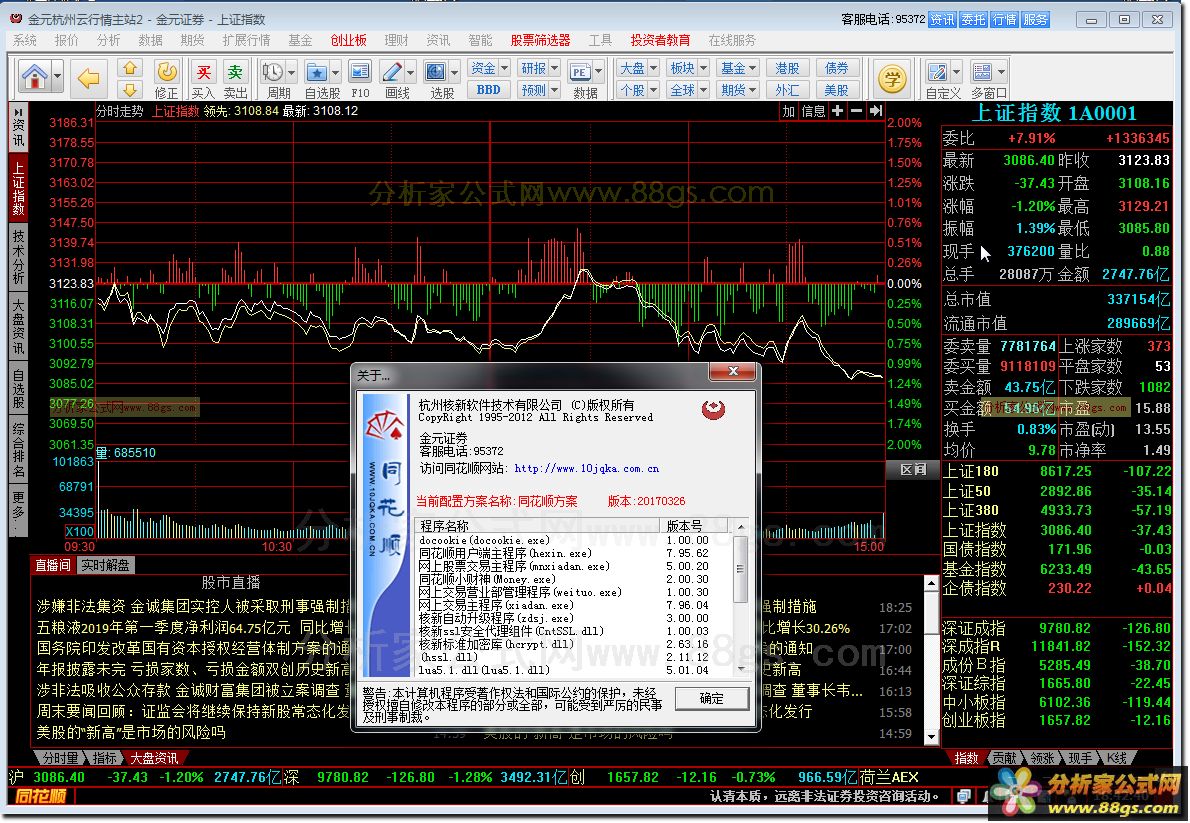Open the green 卖出 sell icon
The image size is (1190, 823).
click(235, 79)
